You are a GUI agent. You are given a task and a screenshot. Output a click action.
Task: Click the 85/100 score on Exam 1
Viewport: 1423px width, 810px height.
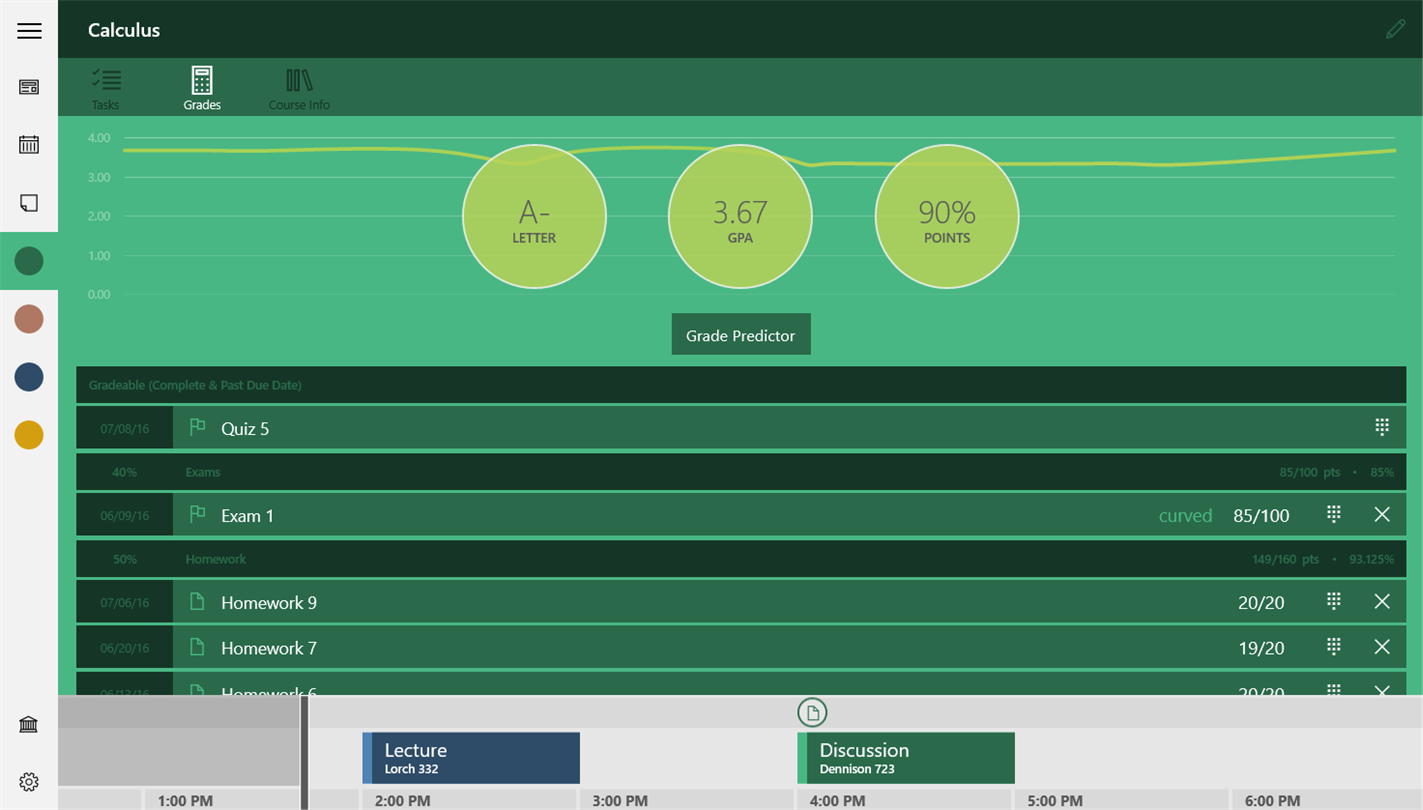click(1261, 516)
